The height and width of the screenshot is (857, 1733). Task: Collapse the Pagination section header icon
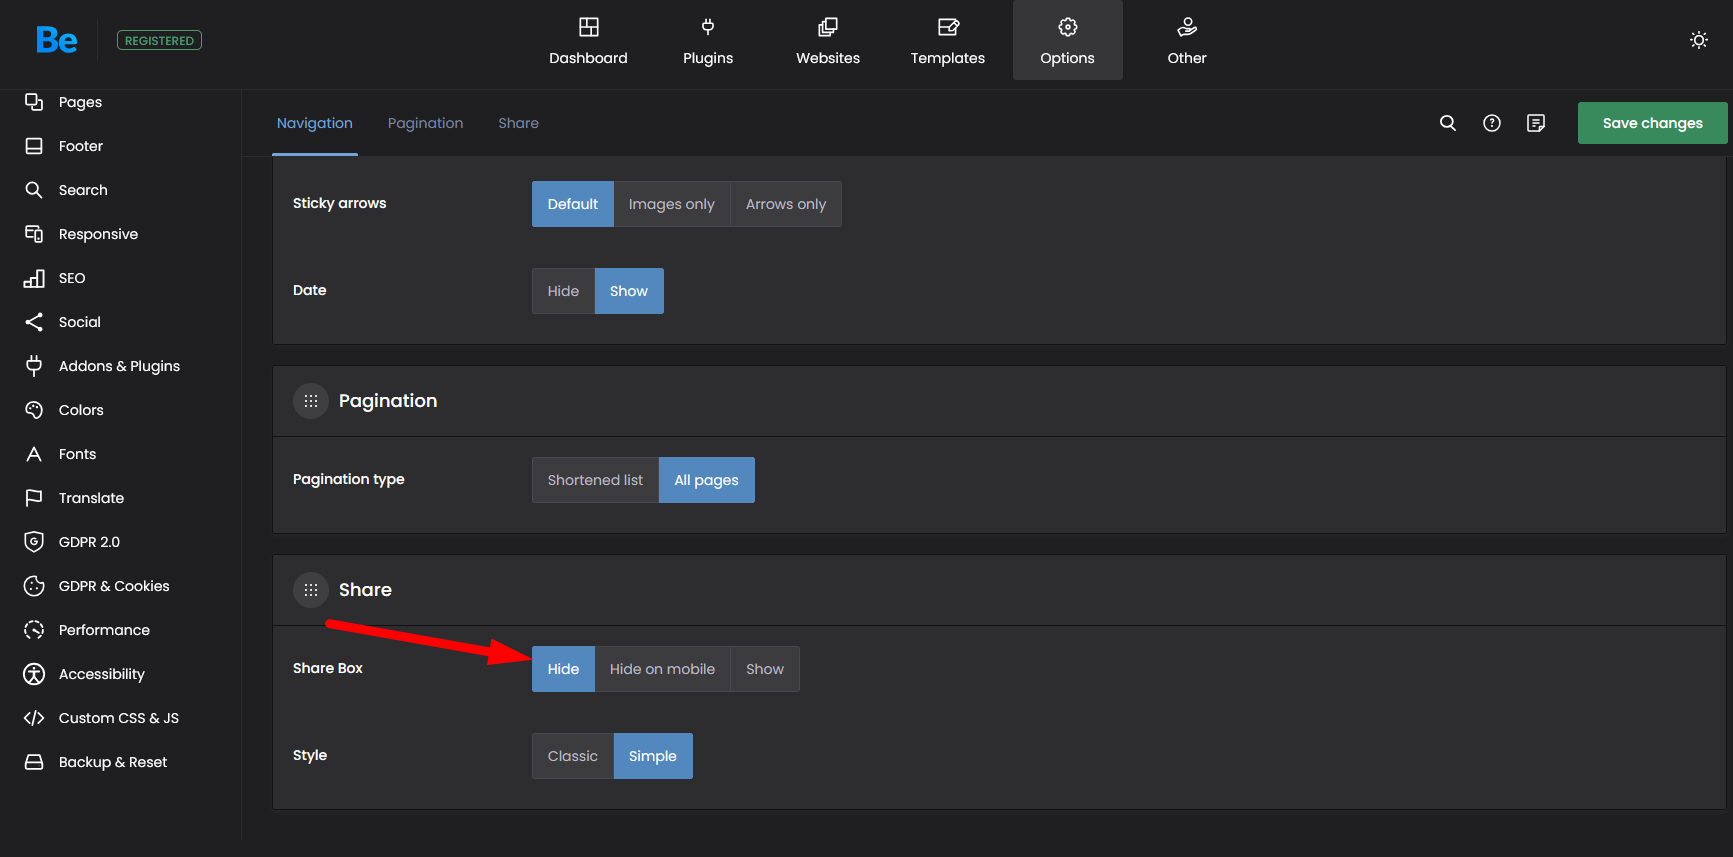click(x=311, y=401)
